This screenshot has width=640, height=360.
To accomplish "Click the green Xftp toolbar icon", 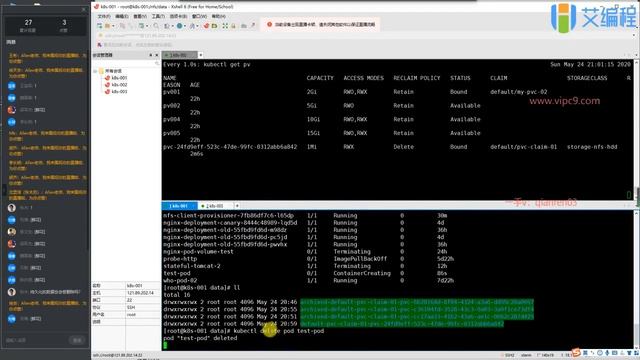I will [214, 26].
